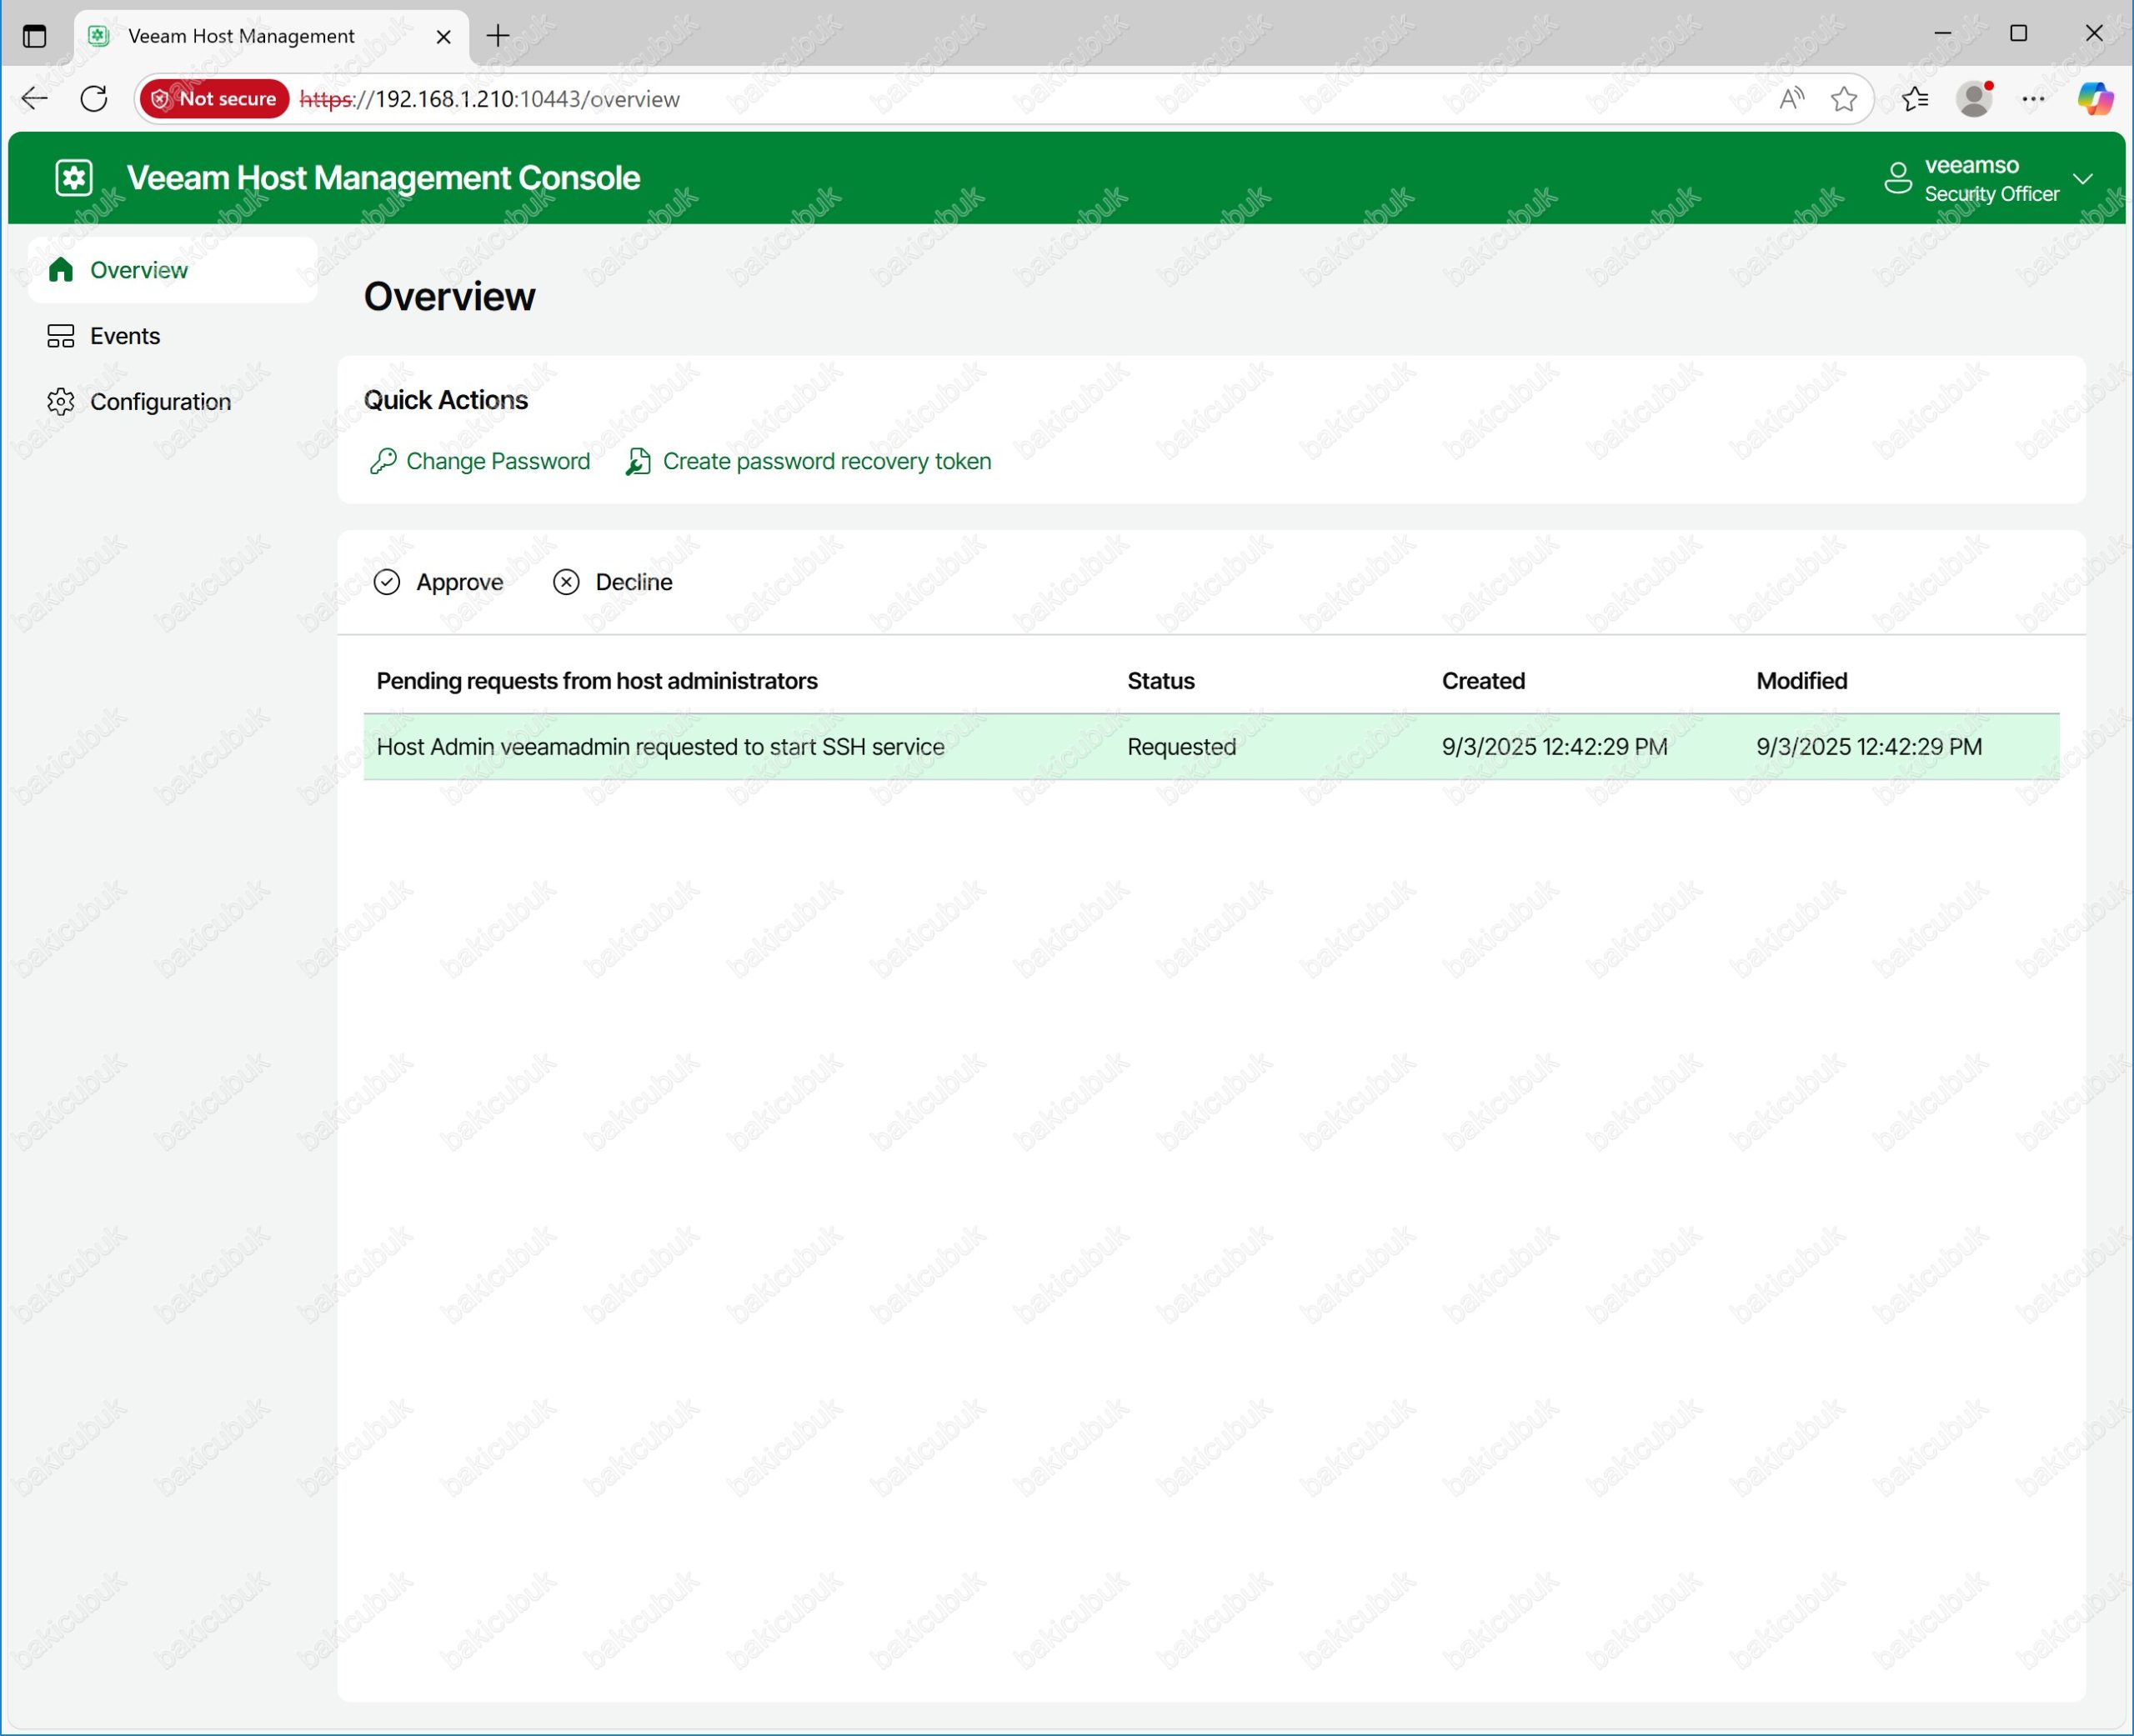Open the Copilot icon in browser toolbar
The image size is (2134, 1736).
click(2095, 99)
